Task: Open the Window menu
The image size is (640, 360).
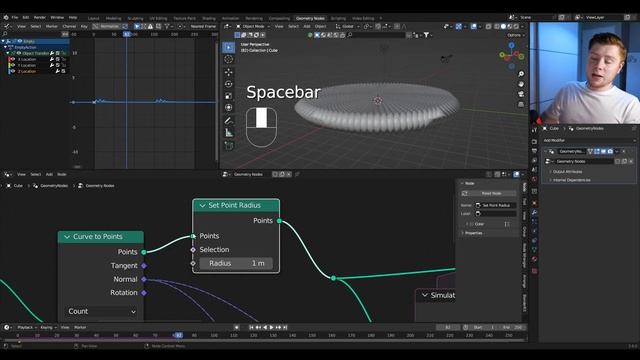Action: [x=57, y=18]
